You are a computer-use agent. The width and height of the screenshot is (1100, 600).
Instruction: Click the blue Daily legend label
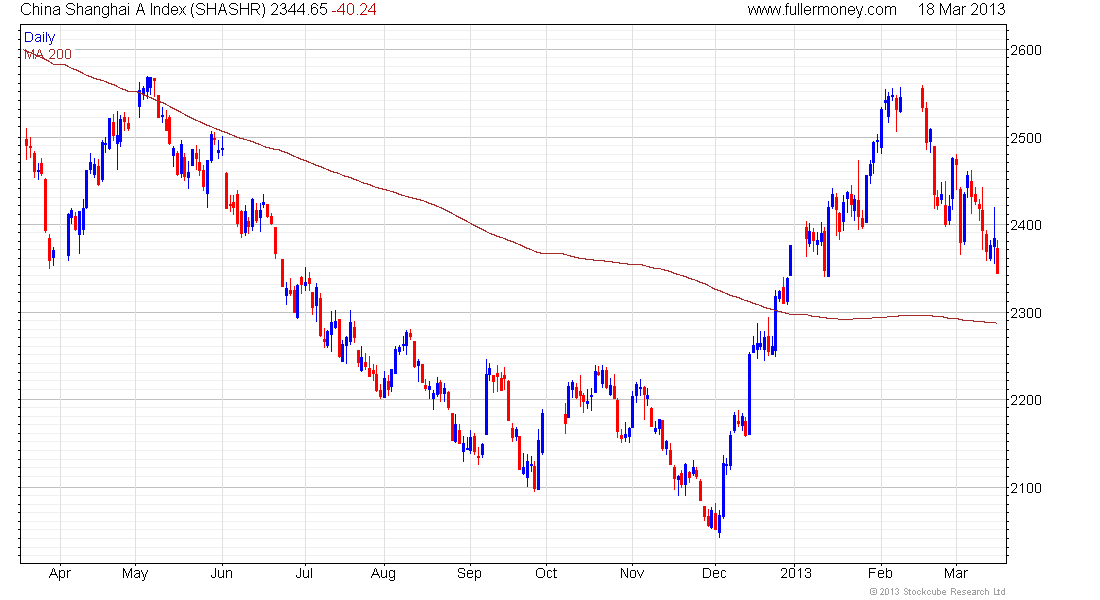(x=39, y=37)
